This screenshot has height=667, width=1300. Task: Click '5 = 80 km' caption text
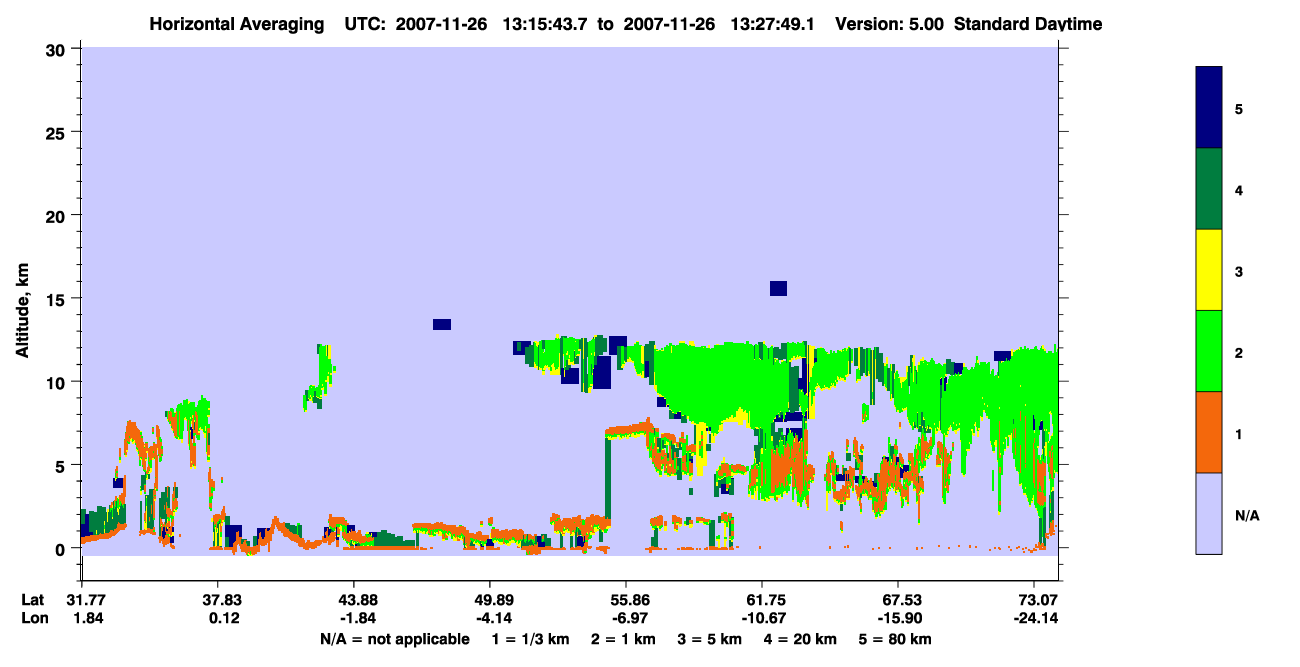coord(897,638)
